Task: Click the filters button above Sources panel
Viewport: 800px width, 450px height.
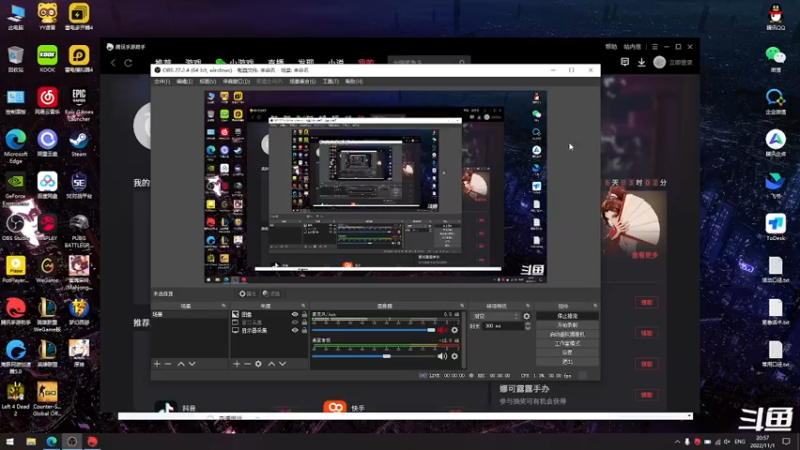Action: [271, 294]
